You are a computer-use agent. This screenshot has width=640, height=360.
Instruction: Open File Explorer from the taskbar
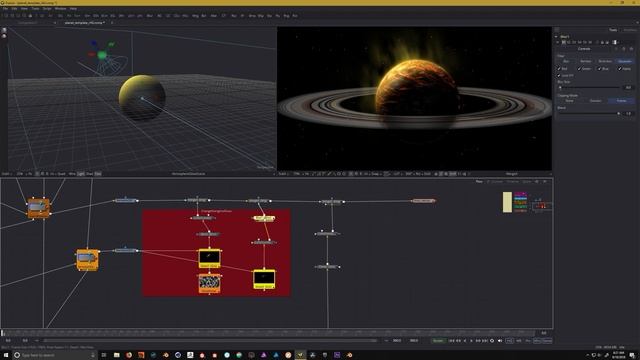[116, 355]
